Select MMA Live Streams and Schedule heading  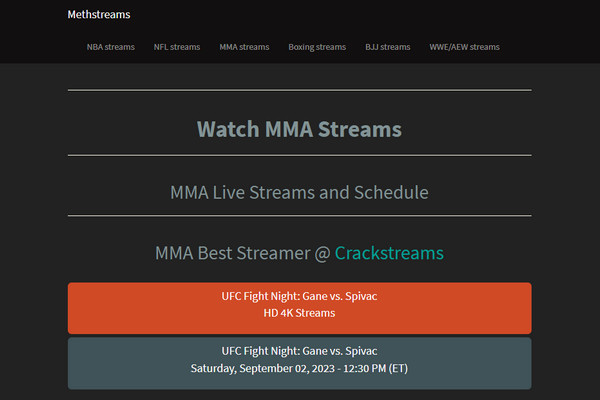click(299, 192)
